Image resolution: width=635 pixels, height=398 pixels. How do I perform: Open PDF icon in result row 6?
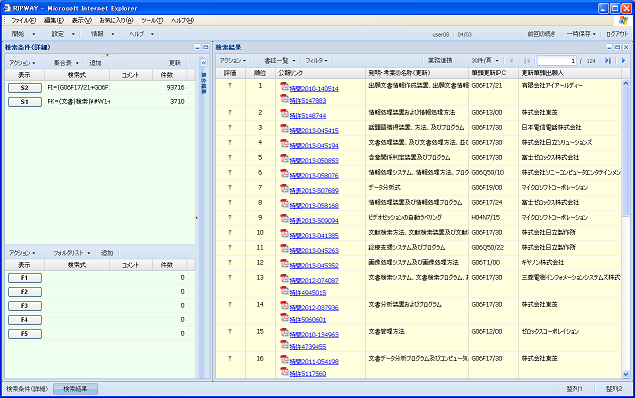coord(284,173)
